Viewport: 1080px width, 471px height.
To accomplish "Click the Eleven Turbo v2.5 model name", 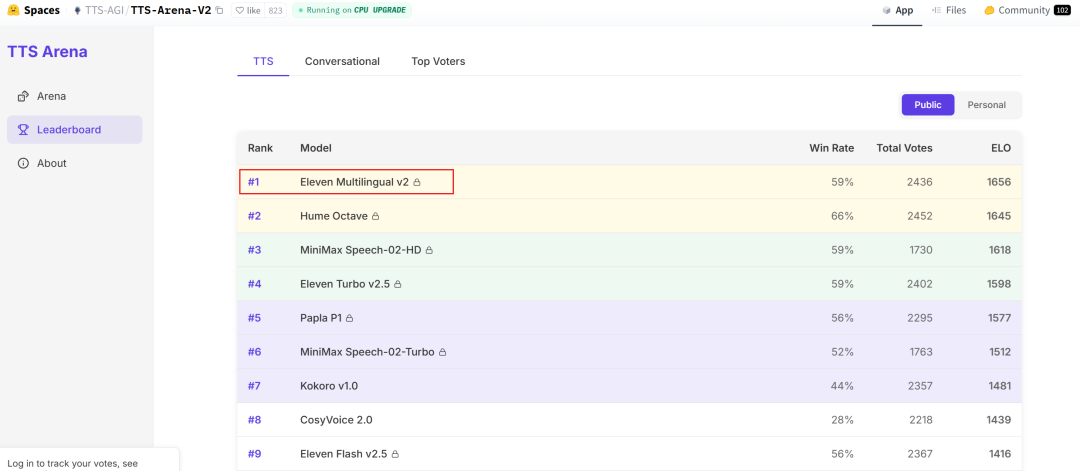I will coord(345,284).
